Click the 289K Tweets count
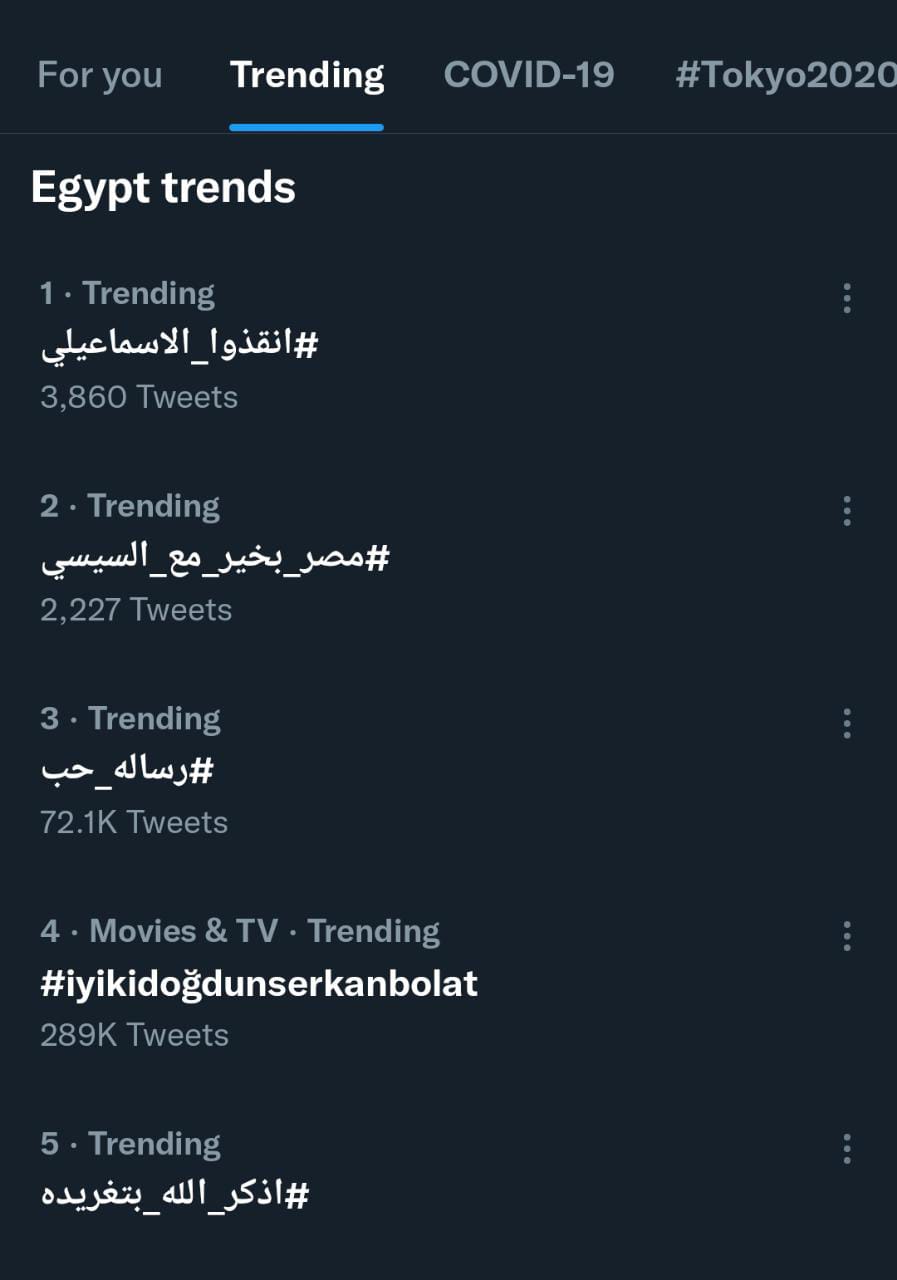 (134, 1035)
